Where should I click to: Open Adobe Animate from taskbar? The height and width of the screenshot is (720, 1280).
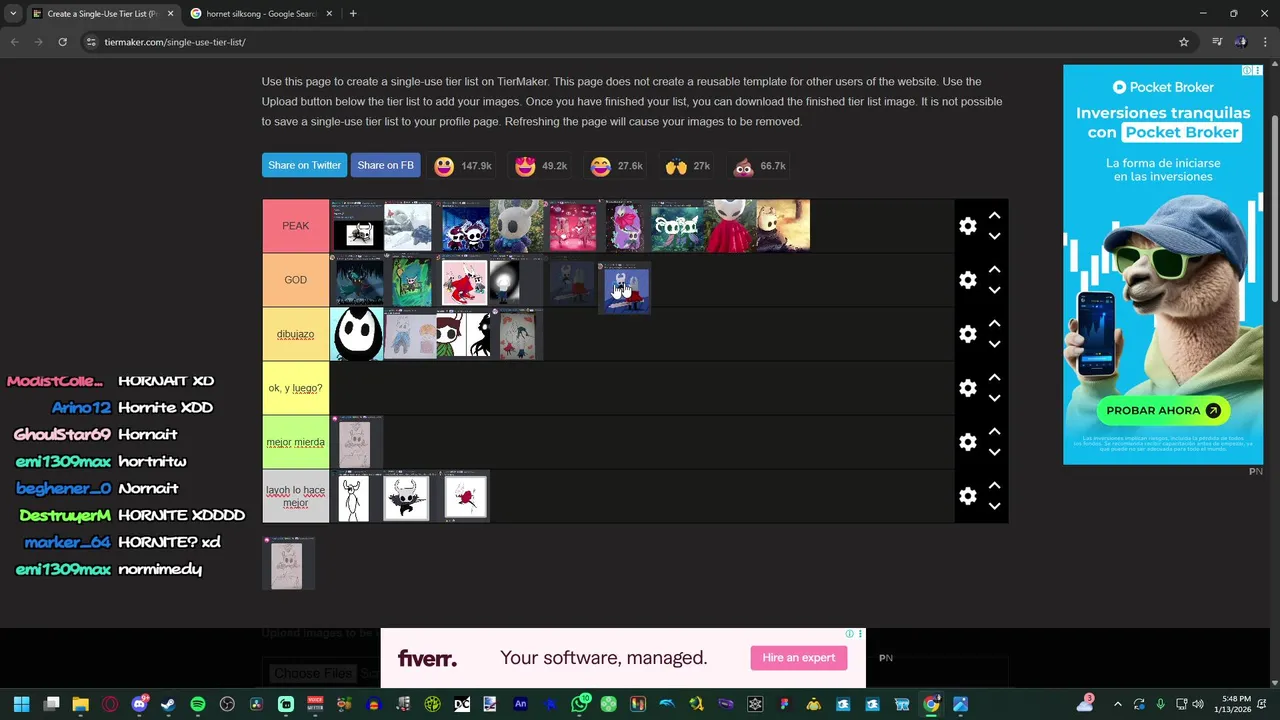520,704
